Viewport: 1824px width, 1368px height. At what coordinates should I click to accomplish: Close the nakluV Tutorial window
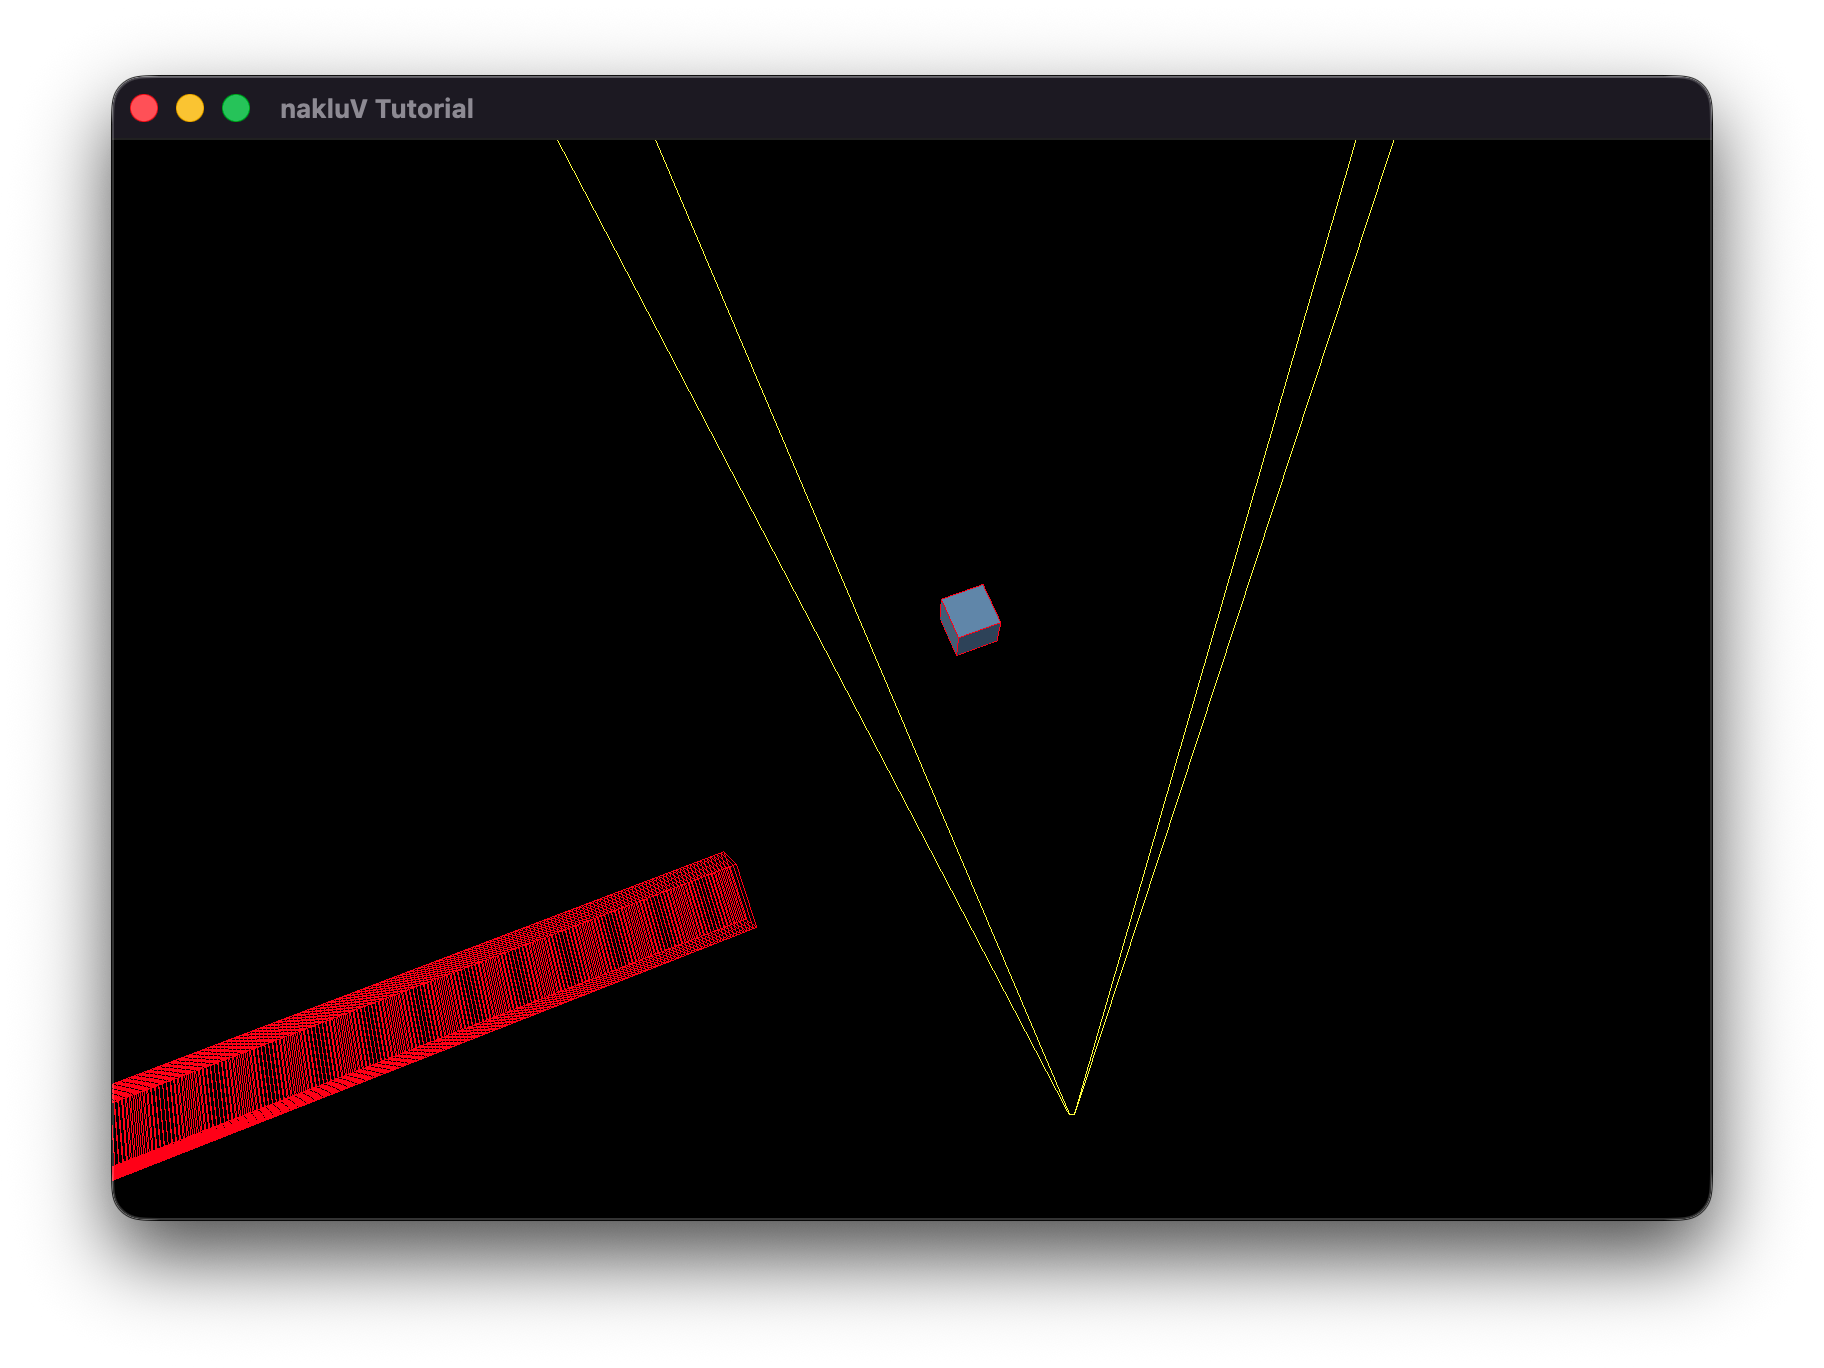tap(144, 108)
